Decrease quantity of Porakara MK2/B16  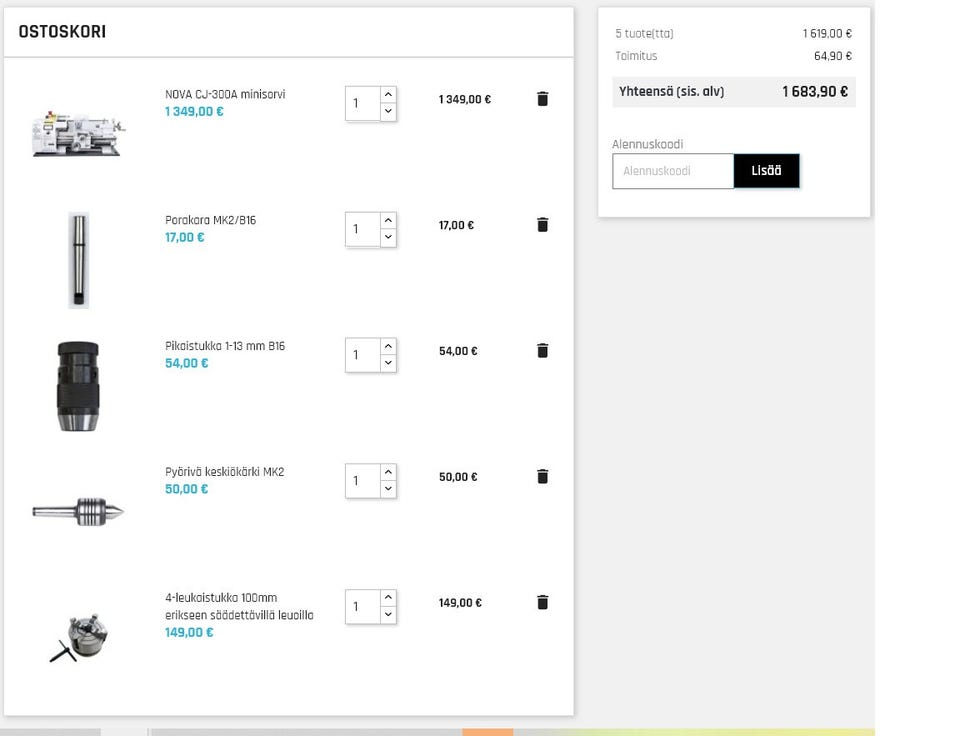pos(388,238)
